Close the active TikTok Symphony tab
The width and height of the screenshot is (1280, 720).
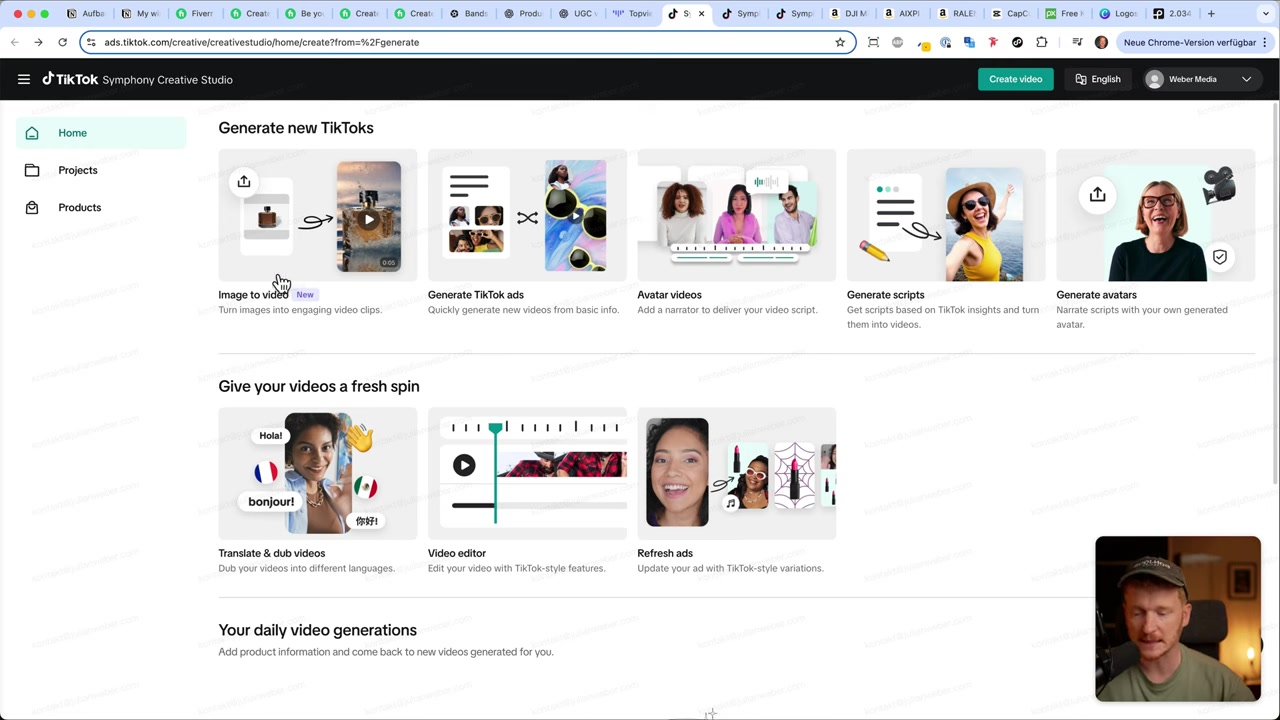pos(701,14)
